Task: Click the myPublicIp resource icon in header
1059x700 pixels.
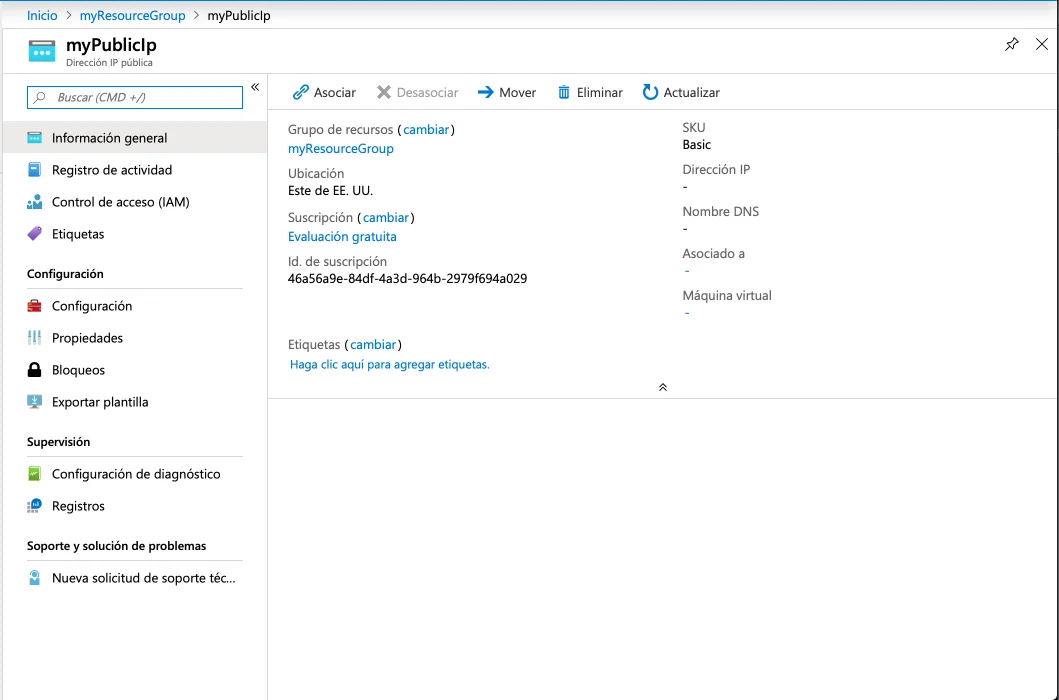Action: point(41,51)
